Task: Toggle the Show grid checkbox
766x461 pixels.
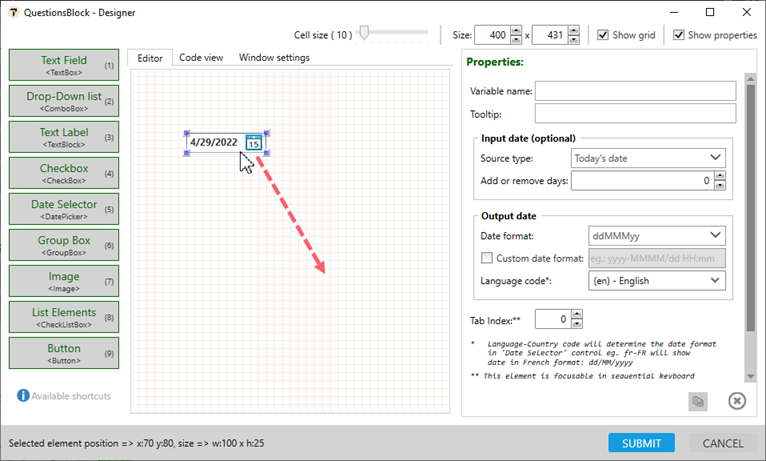Action: (603, 35)
